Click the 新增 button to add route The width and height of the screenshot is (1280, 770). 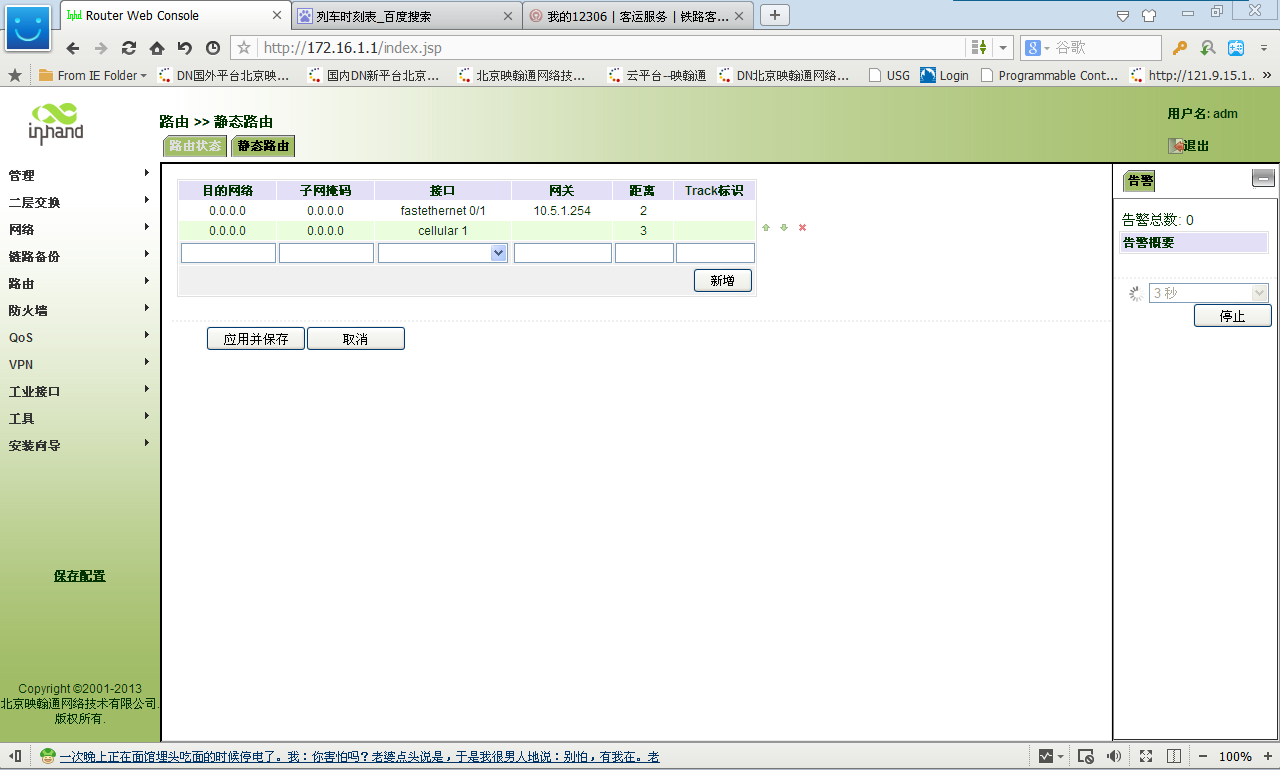tap(722, 281)
